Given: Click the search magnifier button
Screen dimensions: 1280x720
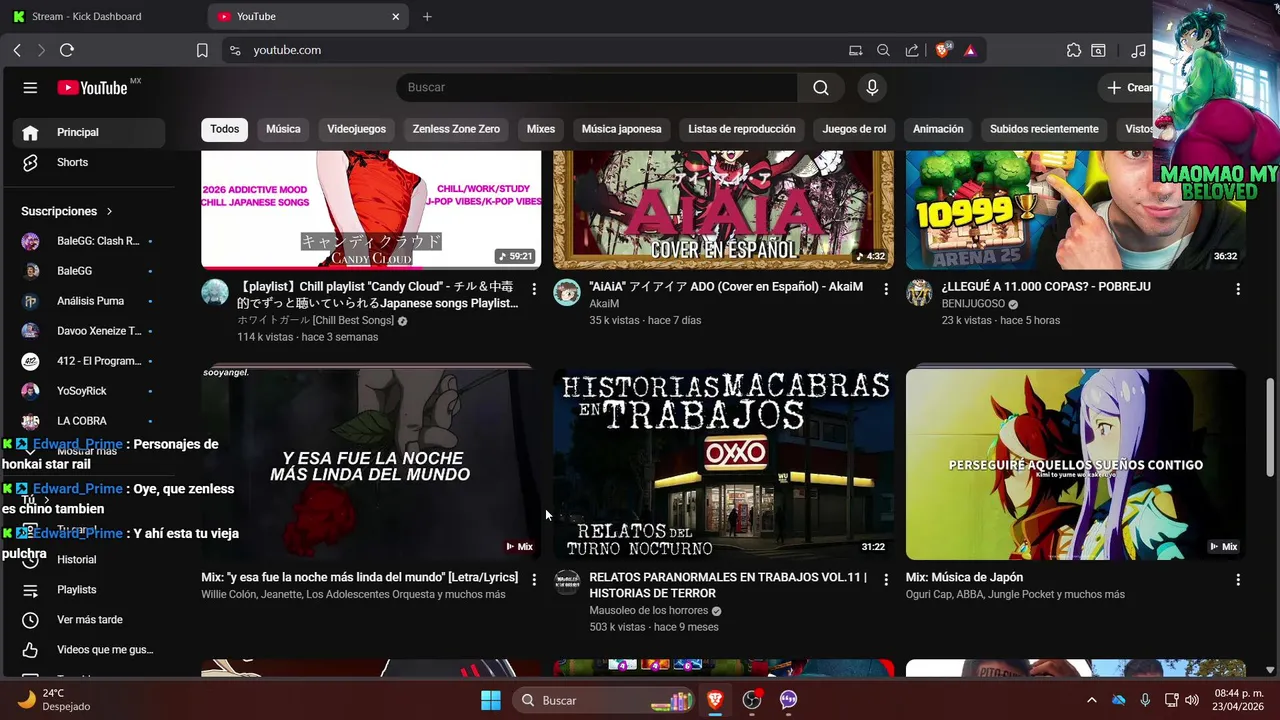Looking at the screenshot, I should point(821,88).
